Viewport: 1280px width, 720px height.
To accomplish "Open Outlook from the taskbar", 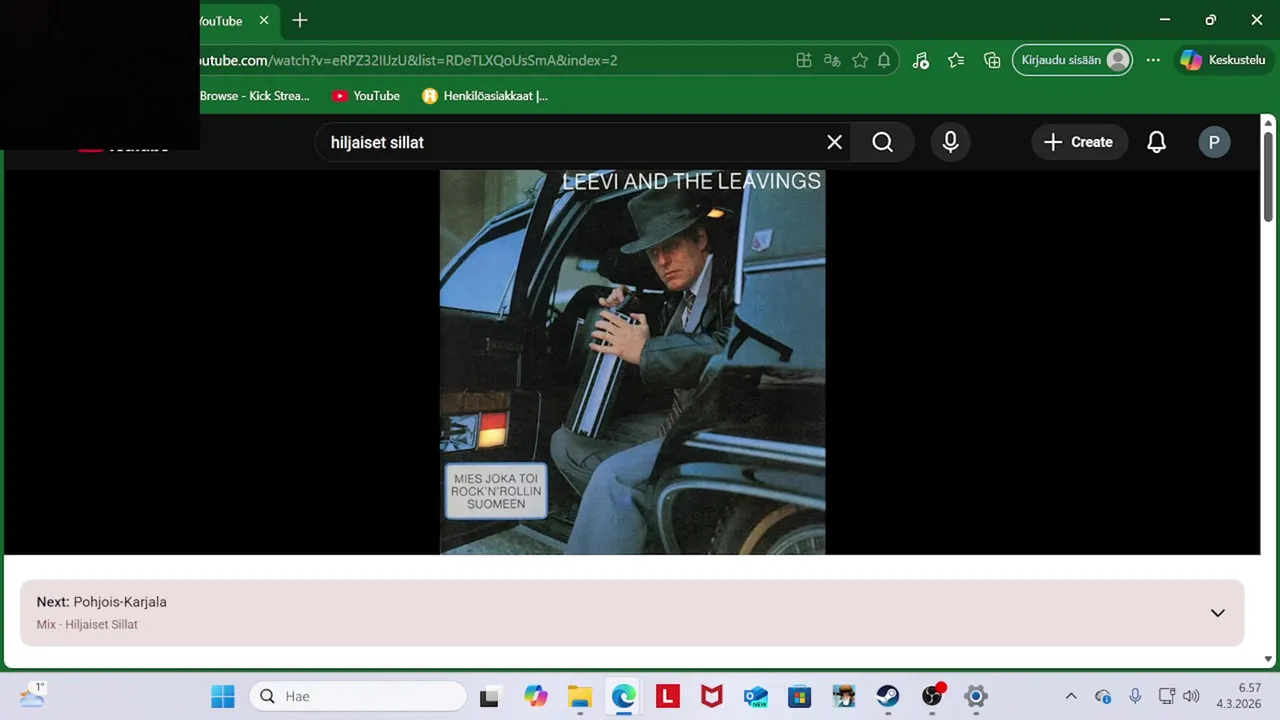I will pyautogui.click(x=756, y=696).
